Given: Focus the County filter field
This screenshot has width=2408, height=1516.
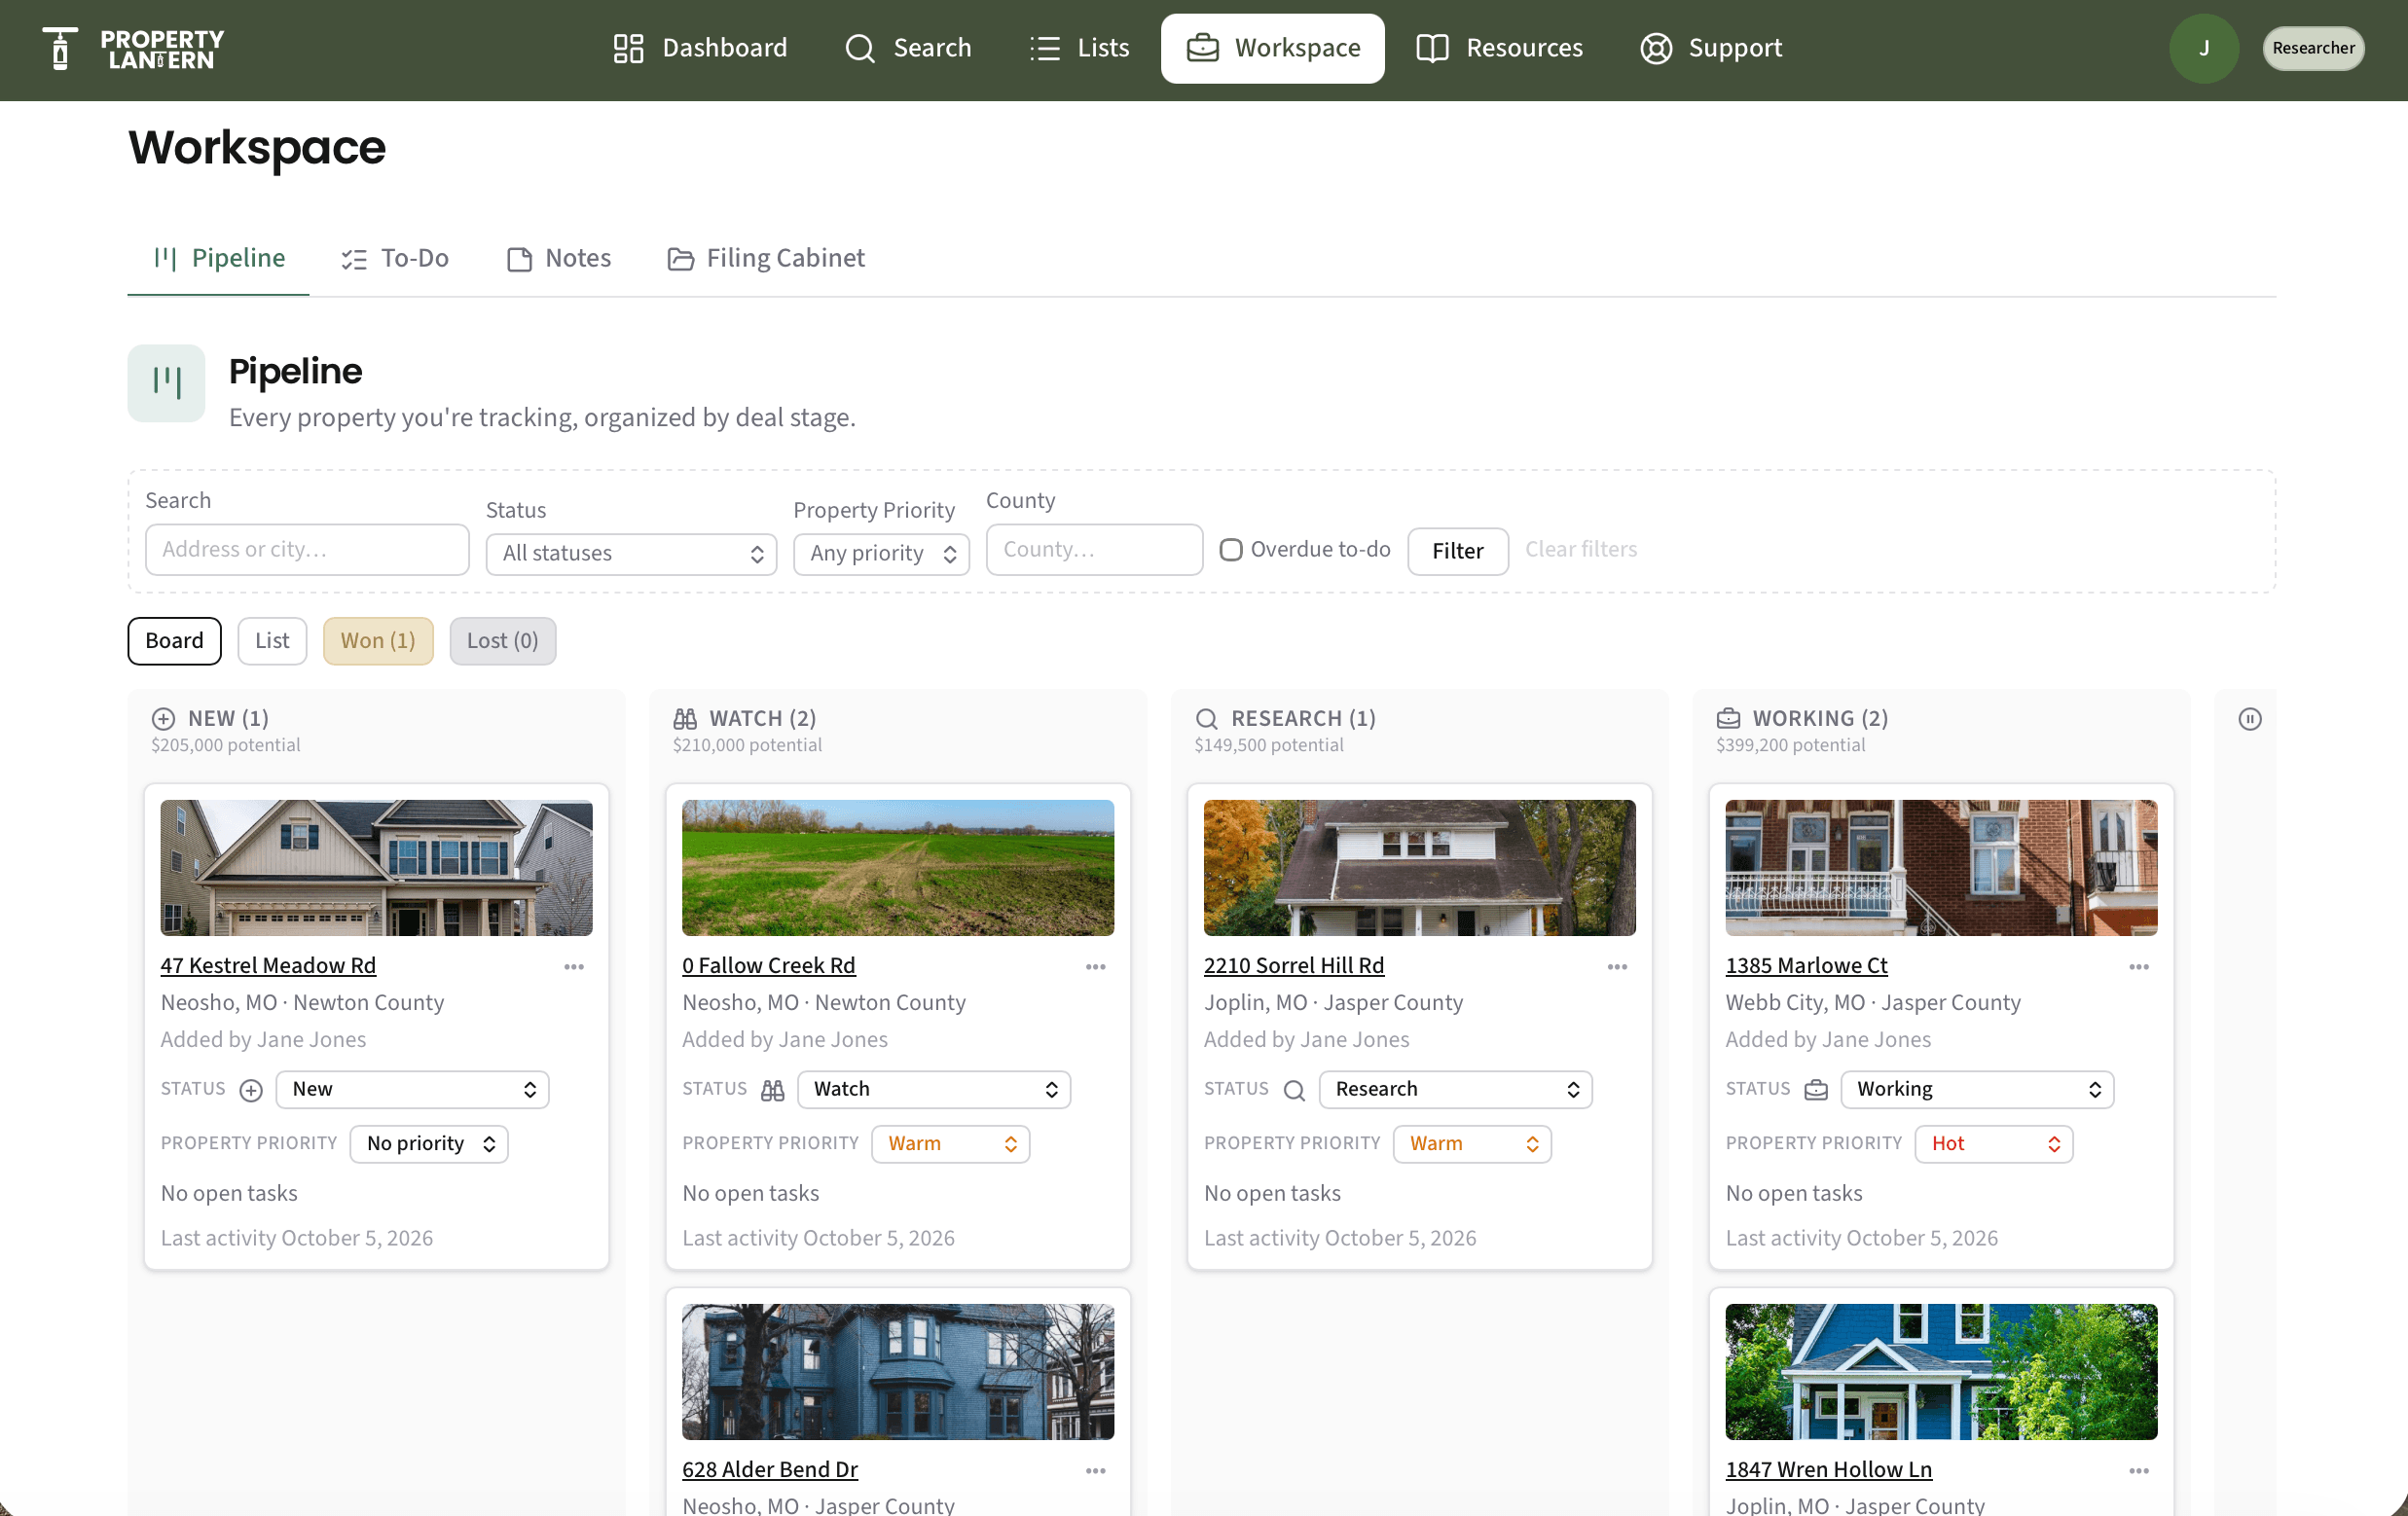Looking at the screenshot, I should tap(1094, 549).
